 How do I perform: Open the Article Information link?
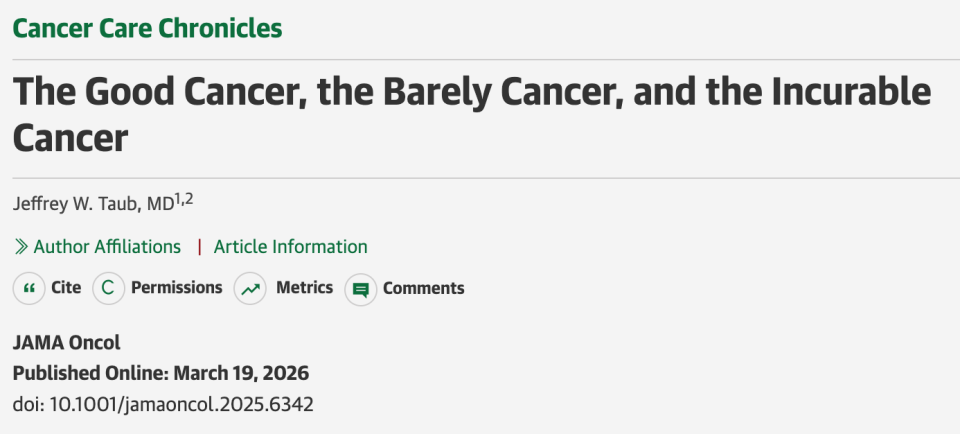click(290, 246)
